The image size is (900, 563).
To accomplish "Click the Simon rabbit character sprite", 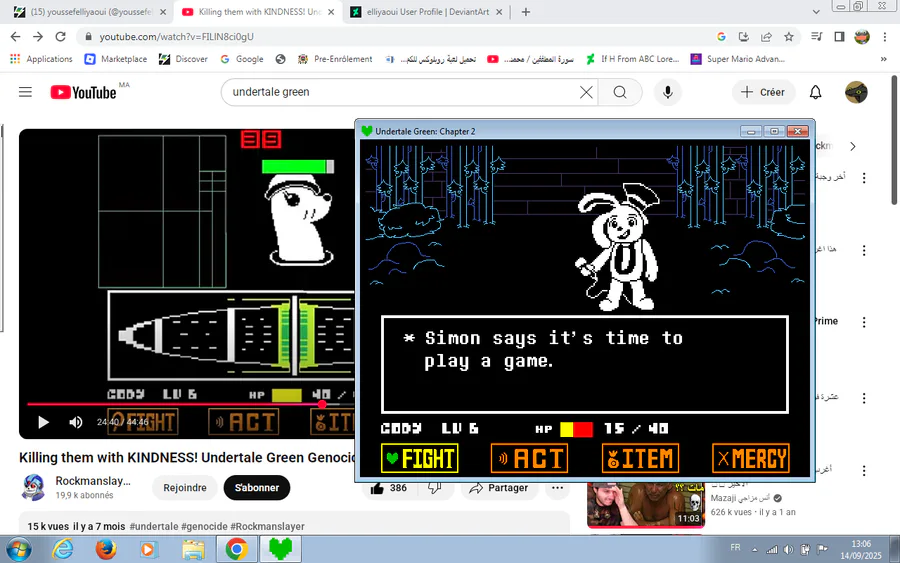I will coord(619,247).
